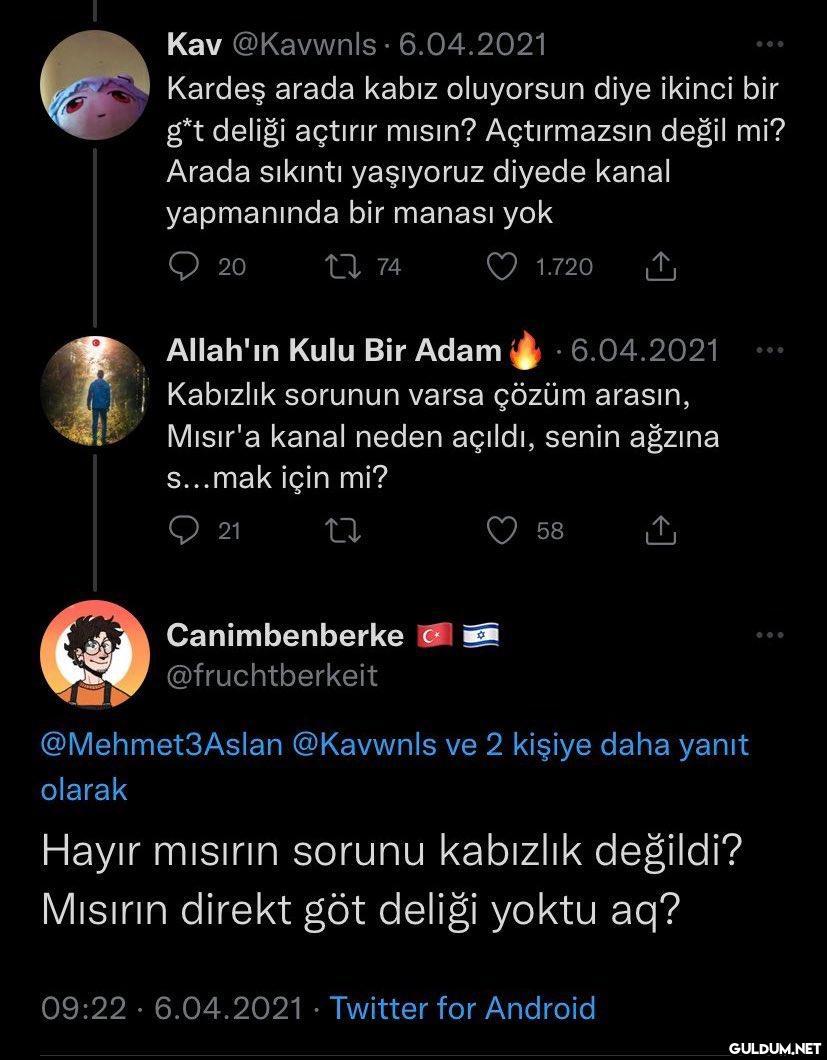Like the tweet with 58 likes
827x1060 pixels.
pos(503,531)
